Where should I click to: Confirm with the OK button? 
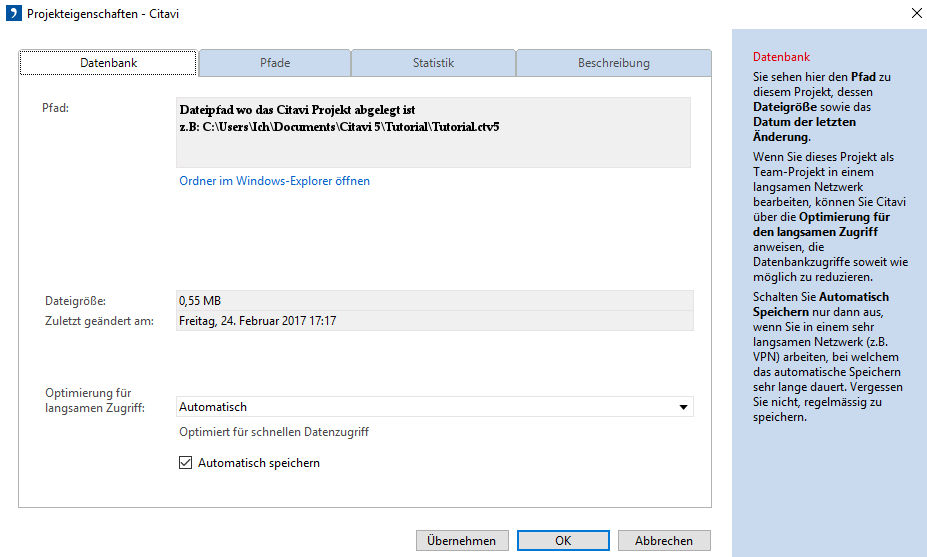[x=563, y=540]
